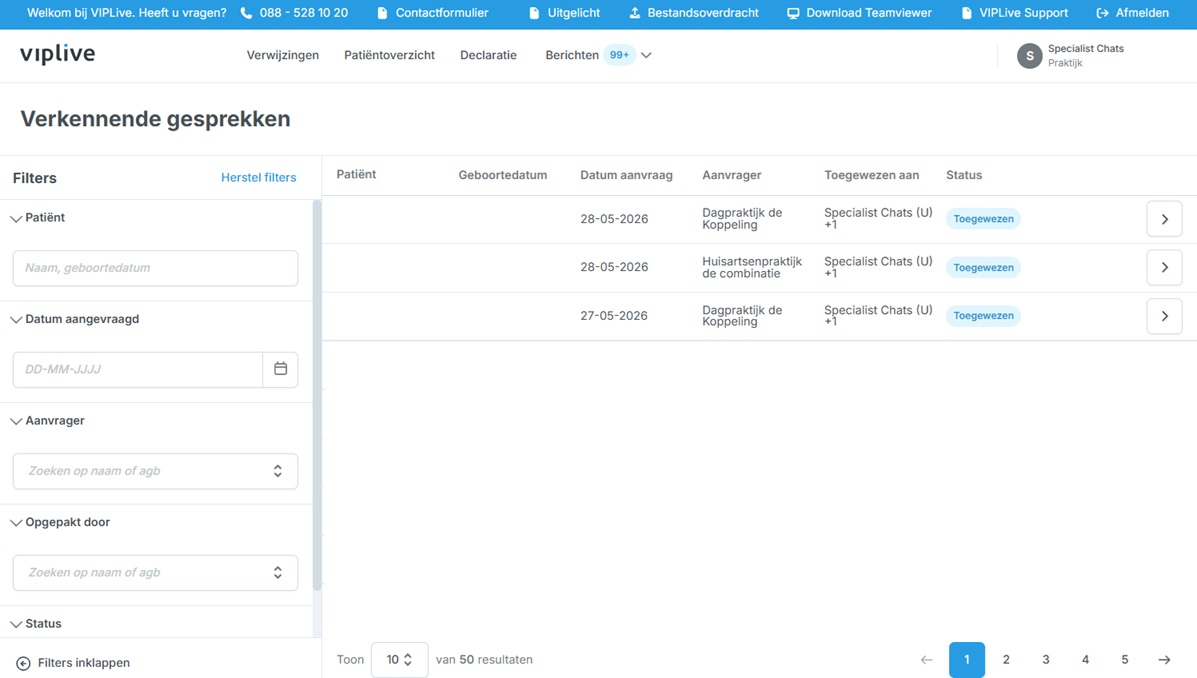Screen dimensions: 1197x678
Task: Click the Geboortedatum column header
Action: 502,175
